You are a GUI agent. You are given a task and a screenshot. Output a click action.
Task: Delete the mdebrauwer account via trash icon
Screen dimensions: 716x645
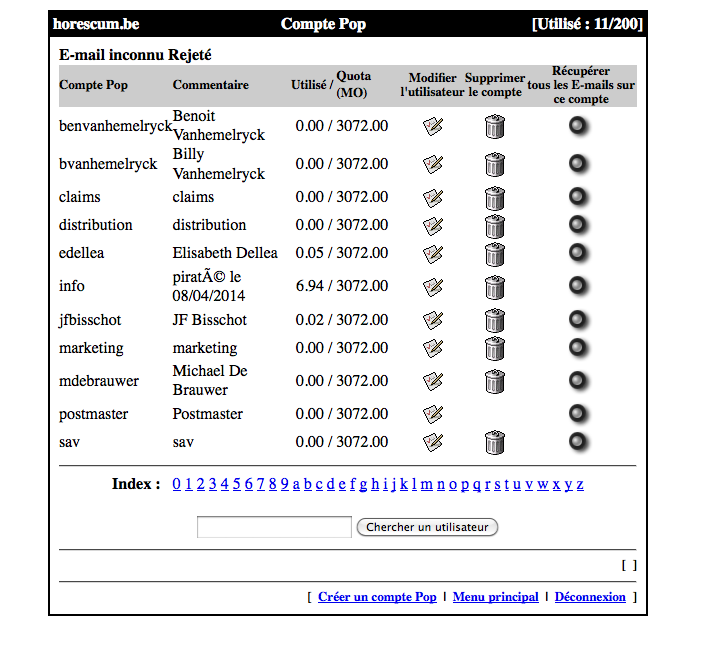(495, 381)
